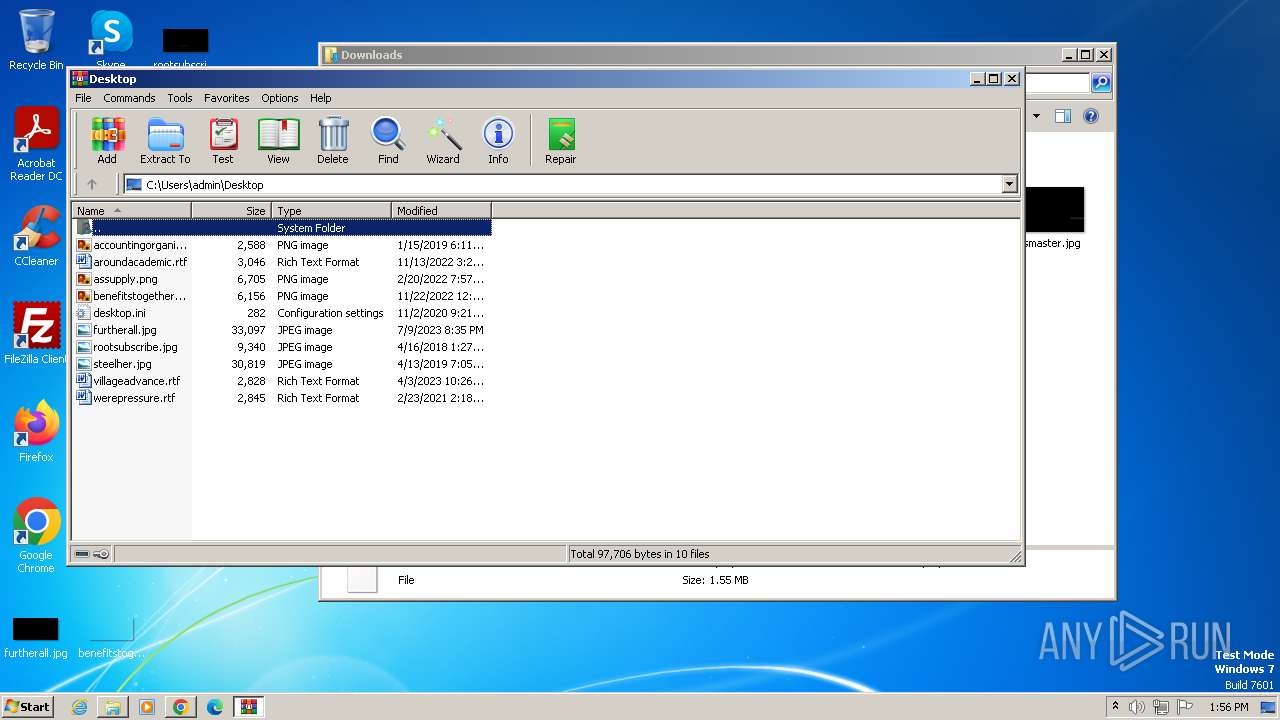Viewport: 1280px width, 720px height.
Task: Expand the address path dropdown arrow
Action: pos(1009,184)
